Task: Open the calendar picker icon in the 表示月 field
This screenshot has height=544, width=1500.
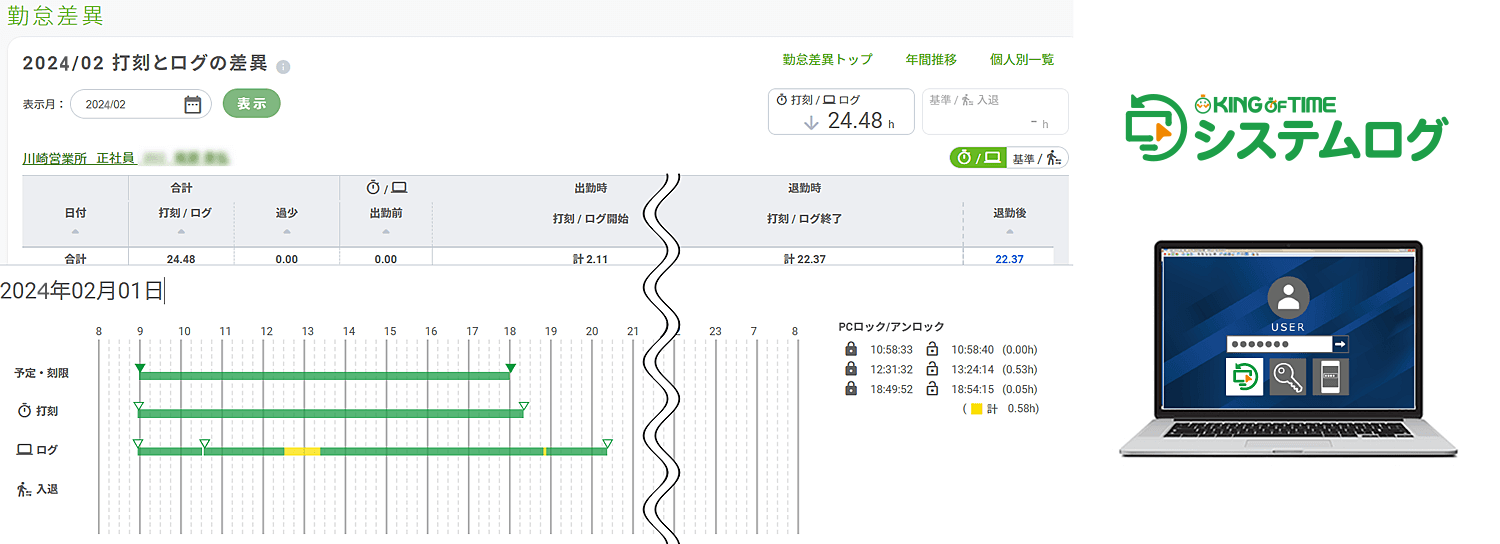Action: (193, 104)
